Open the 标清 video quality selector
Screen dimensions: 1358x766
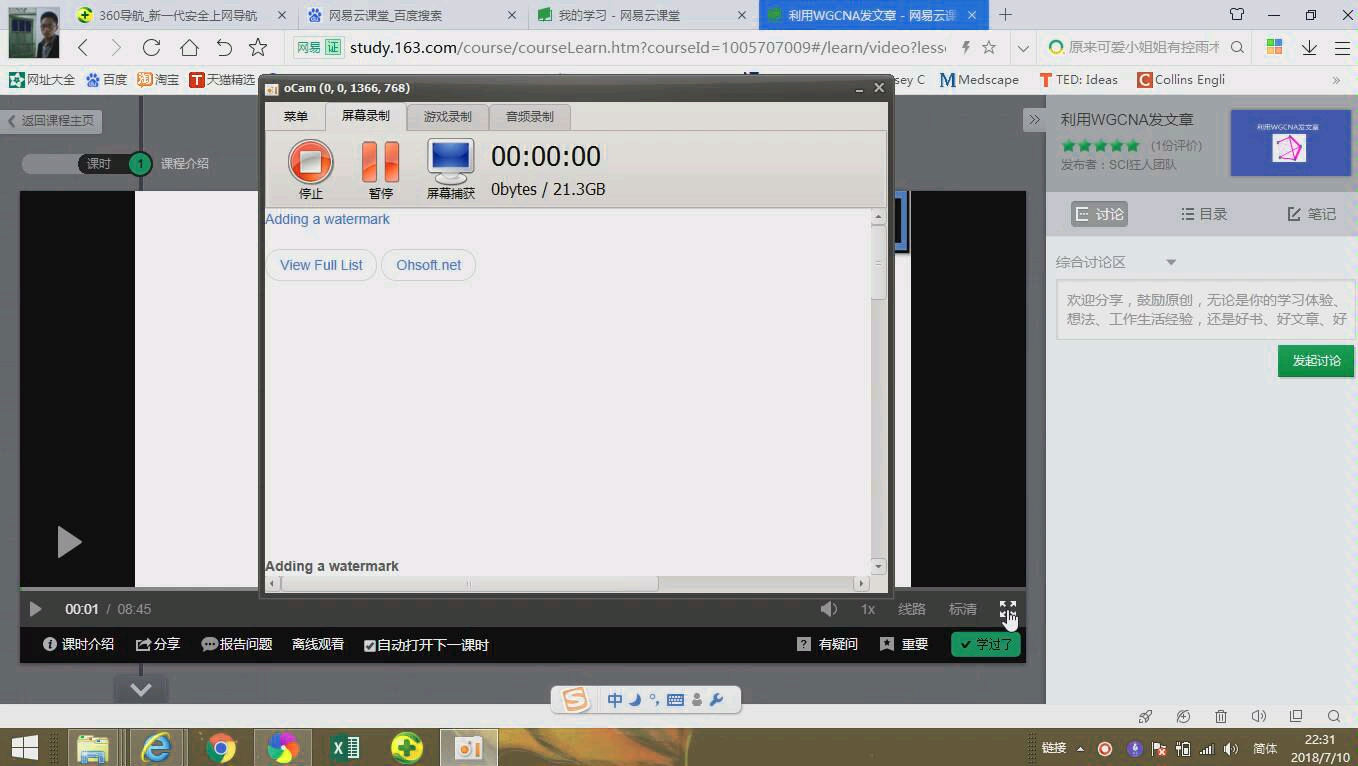962,609
